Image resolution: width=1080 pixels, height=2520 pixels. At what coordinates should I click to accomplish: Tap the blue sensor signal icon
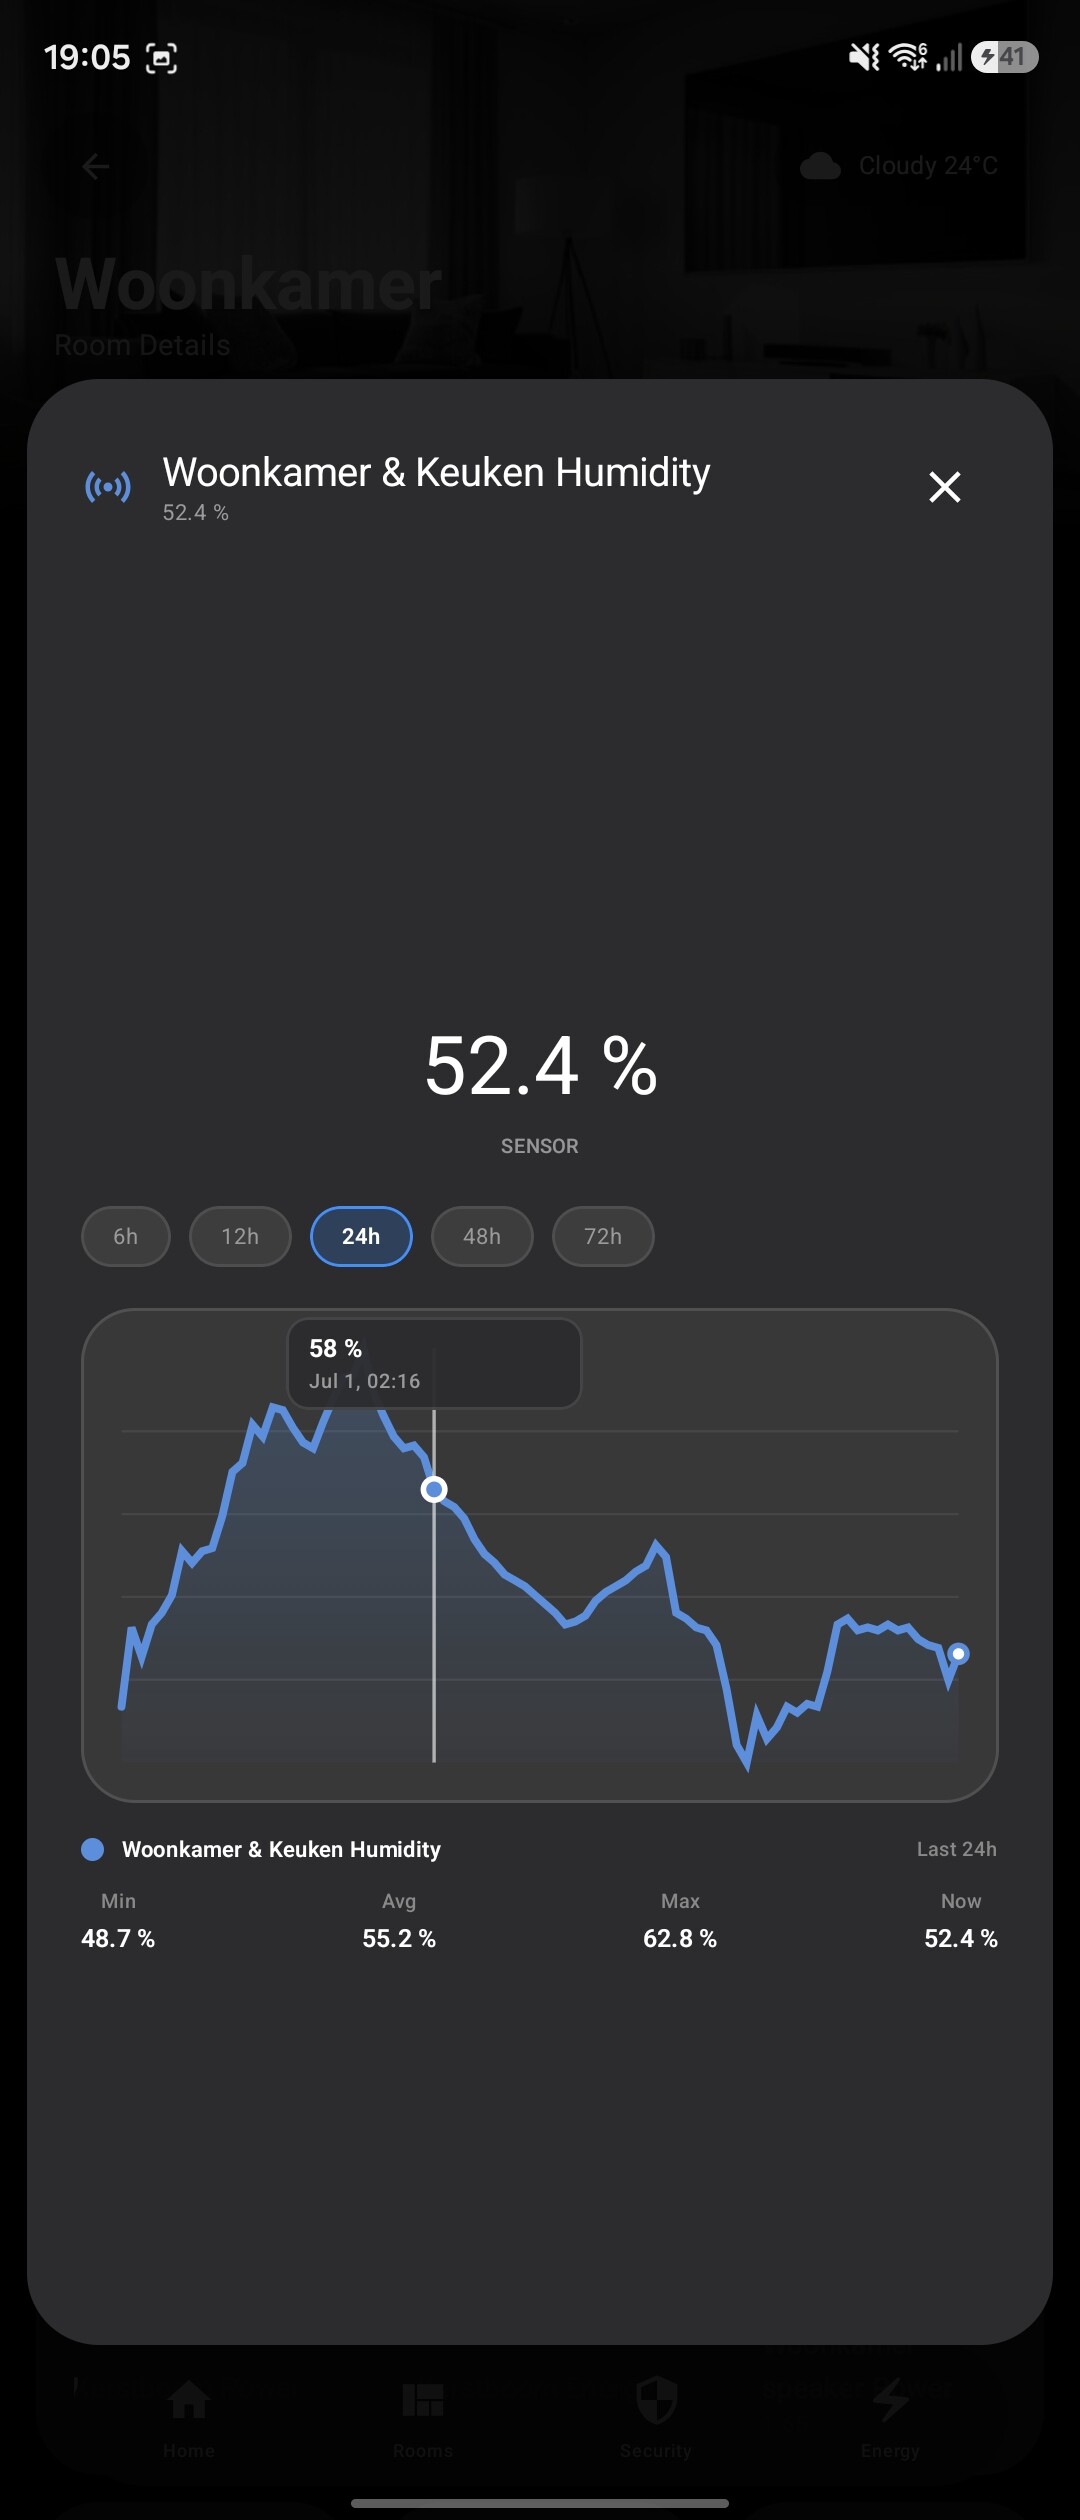pos(108,487)
